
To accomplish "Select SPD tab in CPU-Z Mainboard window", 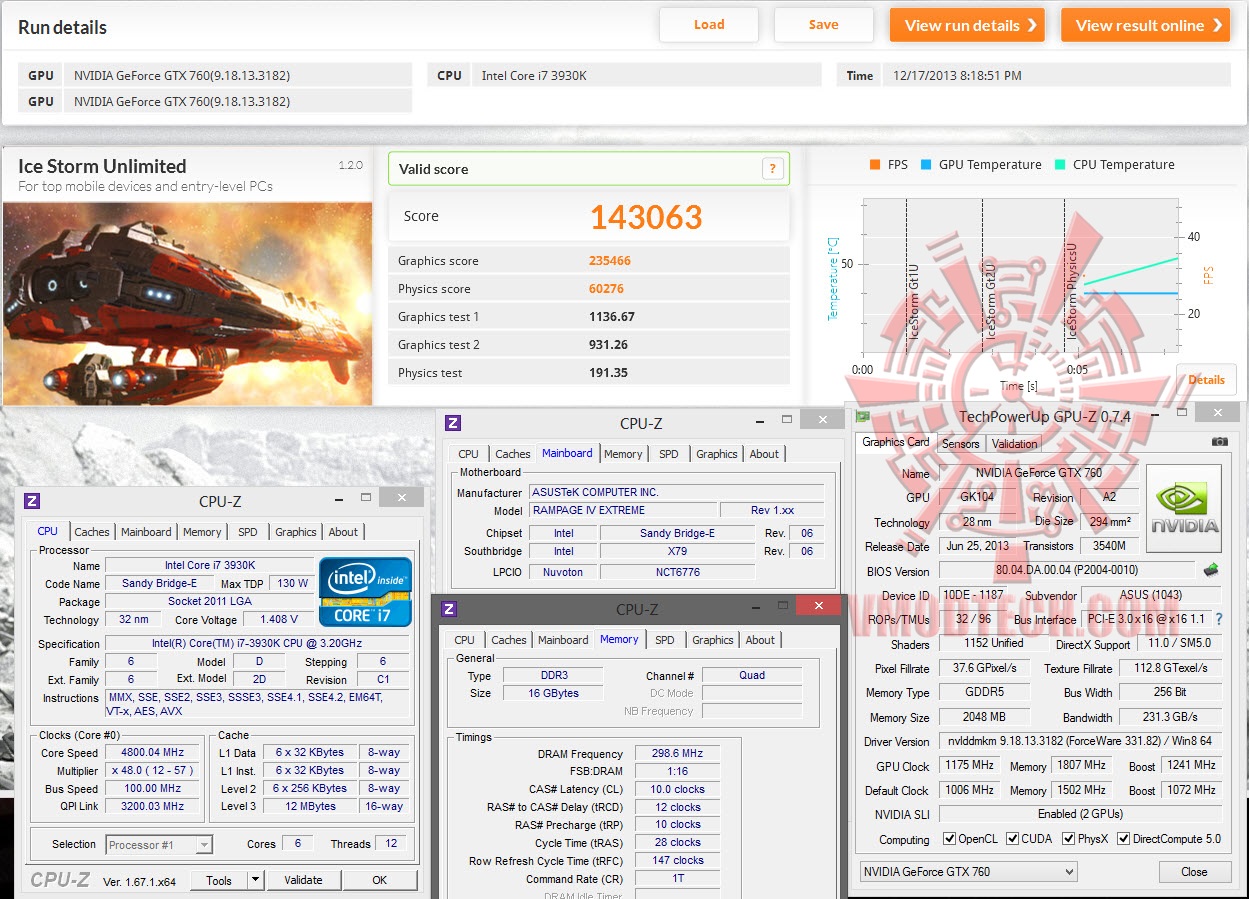I will pyautogui.click(x=669, y=454).
